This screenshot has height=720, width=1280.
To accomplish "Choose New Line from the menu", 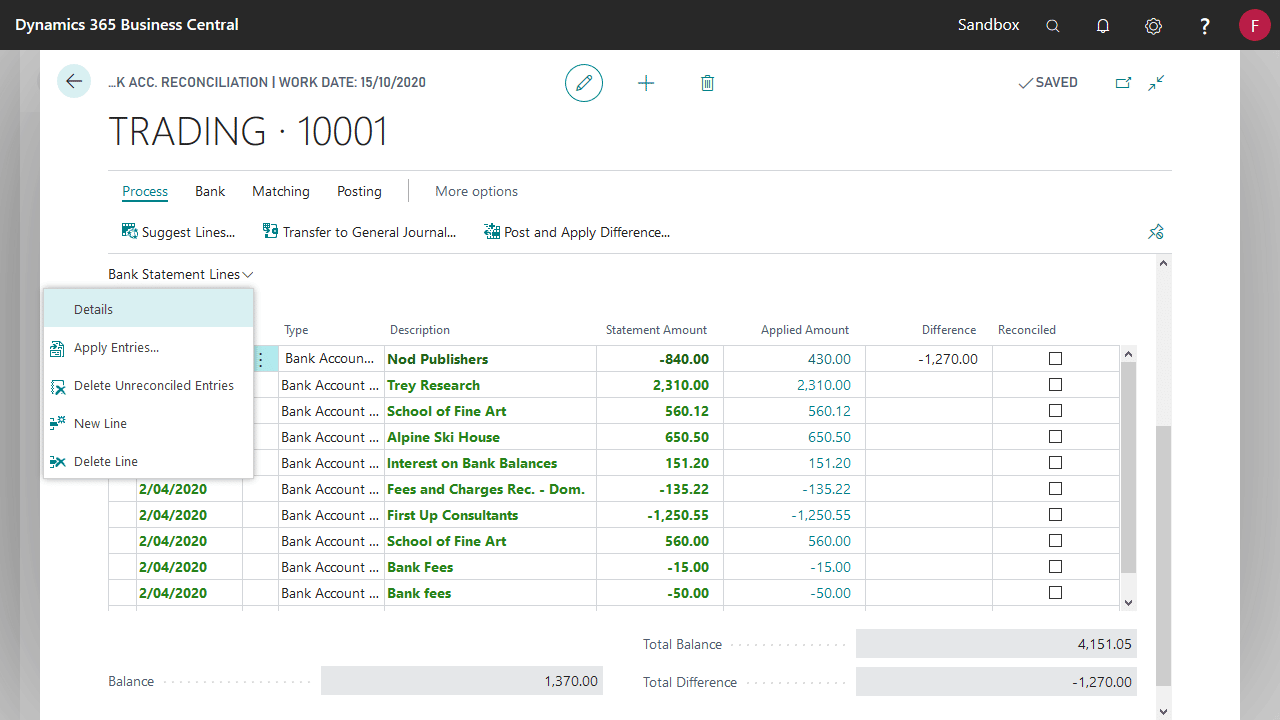I will (x=148, y=423).
